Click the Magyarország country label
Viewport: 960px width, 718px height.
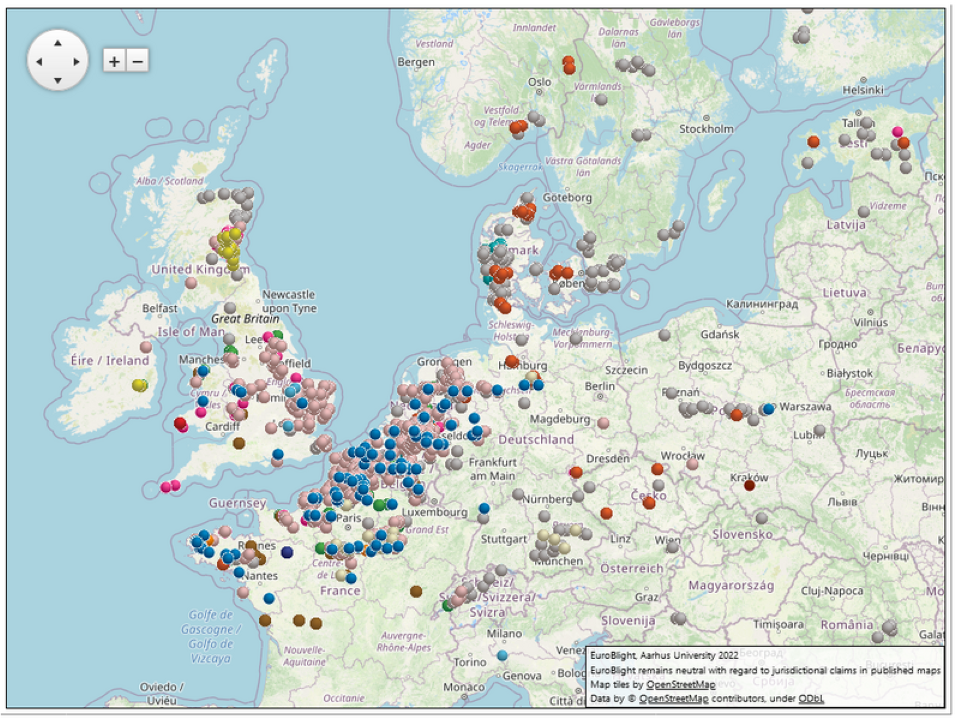(731, 586)
